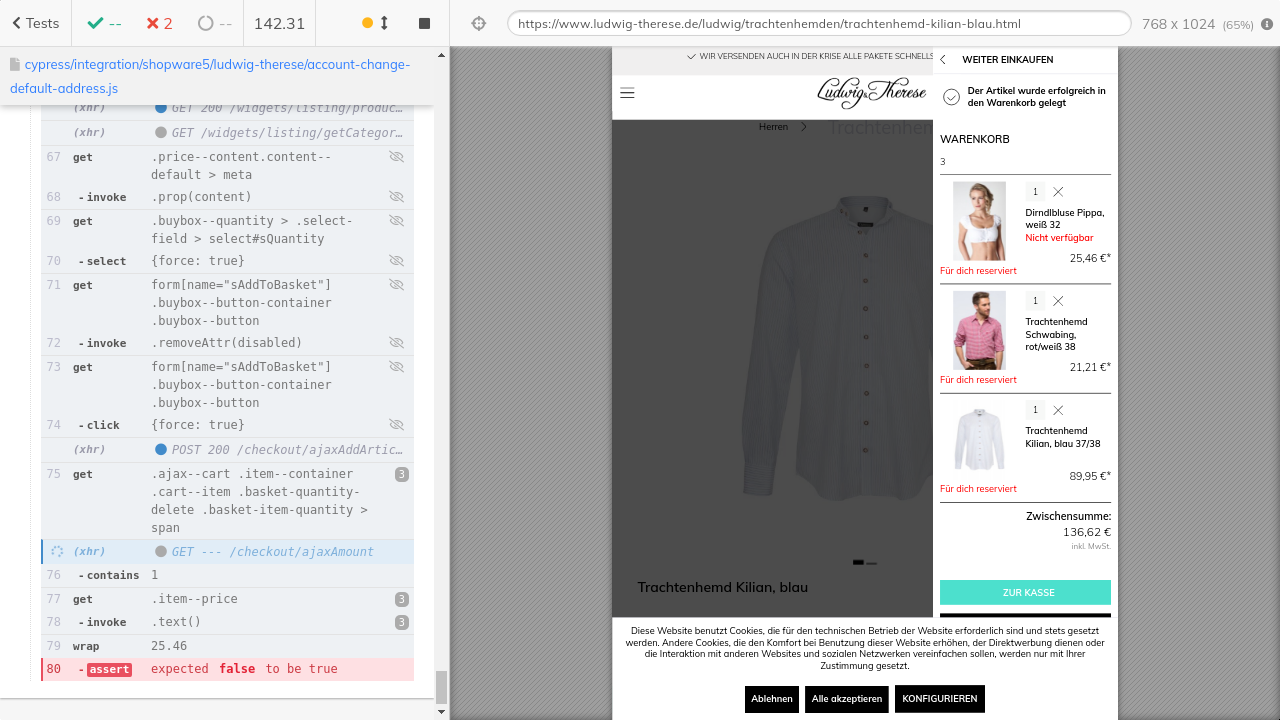1280x720 pixels.
Task: Click eye-slash icon on command row 67
Action: 396,157
